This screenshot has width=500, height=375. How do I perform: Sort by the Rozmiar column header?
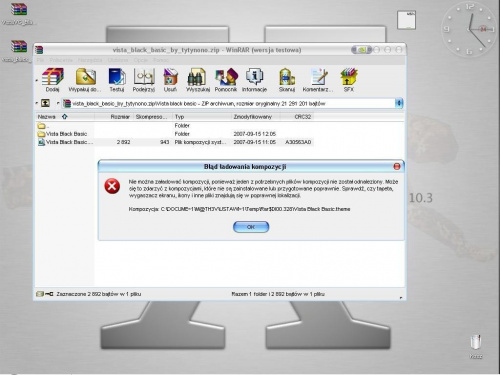coord(114,117)
